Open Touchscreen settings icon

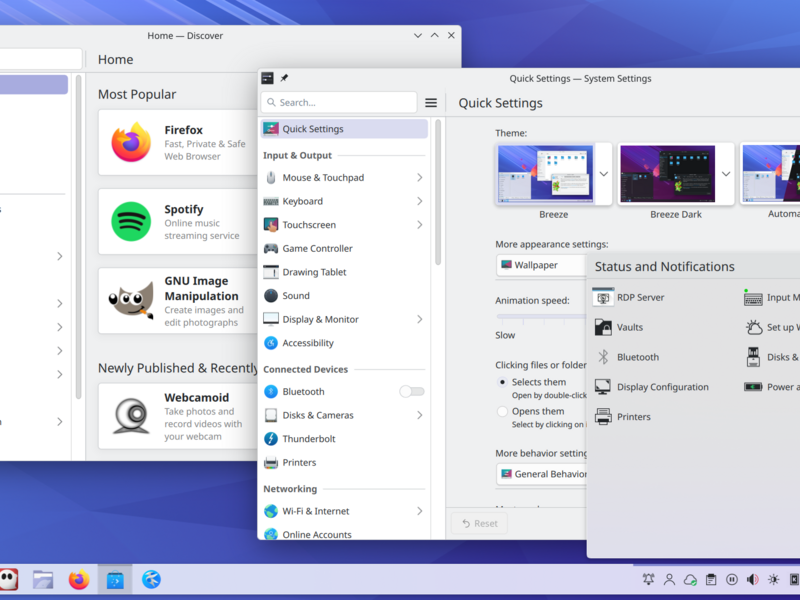point(271,225)
